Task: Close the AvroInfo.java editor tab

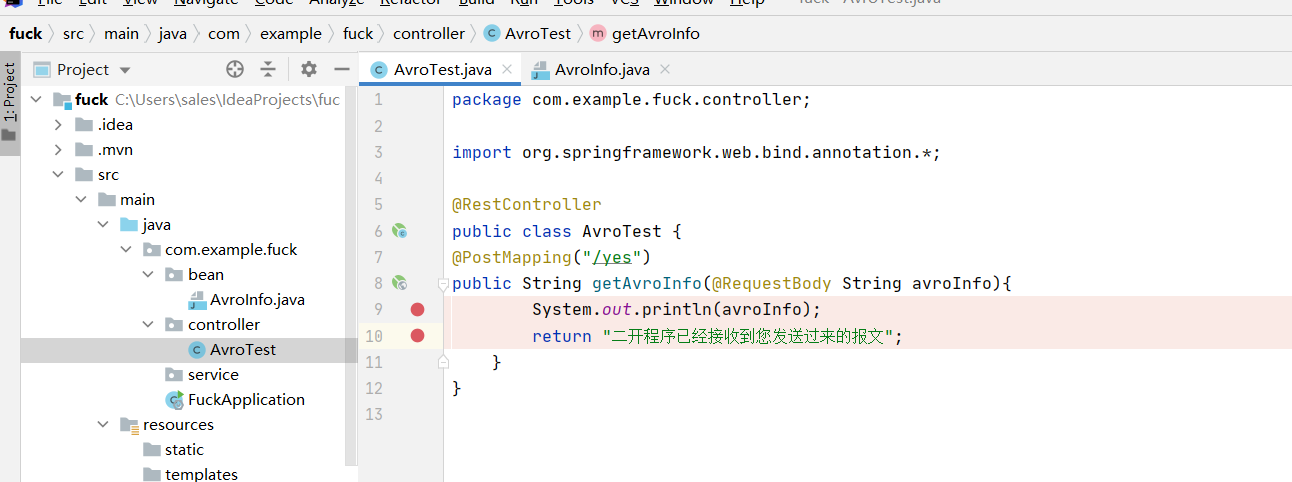Action: pos(665,69)
